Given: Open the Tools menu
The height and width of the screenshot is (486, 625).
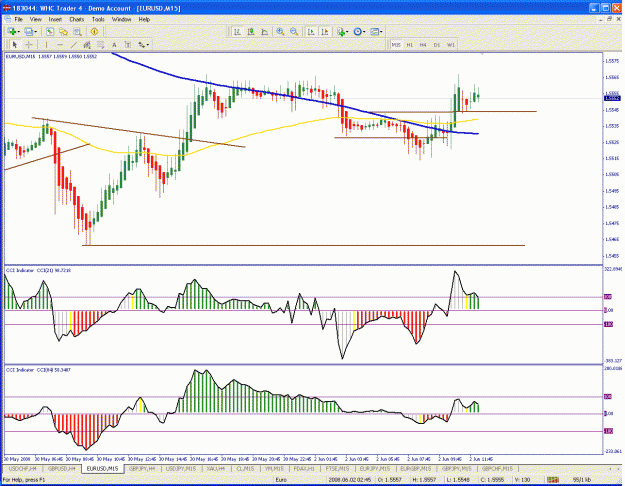Looking at the screenshot, I should 98,19.
